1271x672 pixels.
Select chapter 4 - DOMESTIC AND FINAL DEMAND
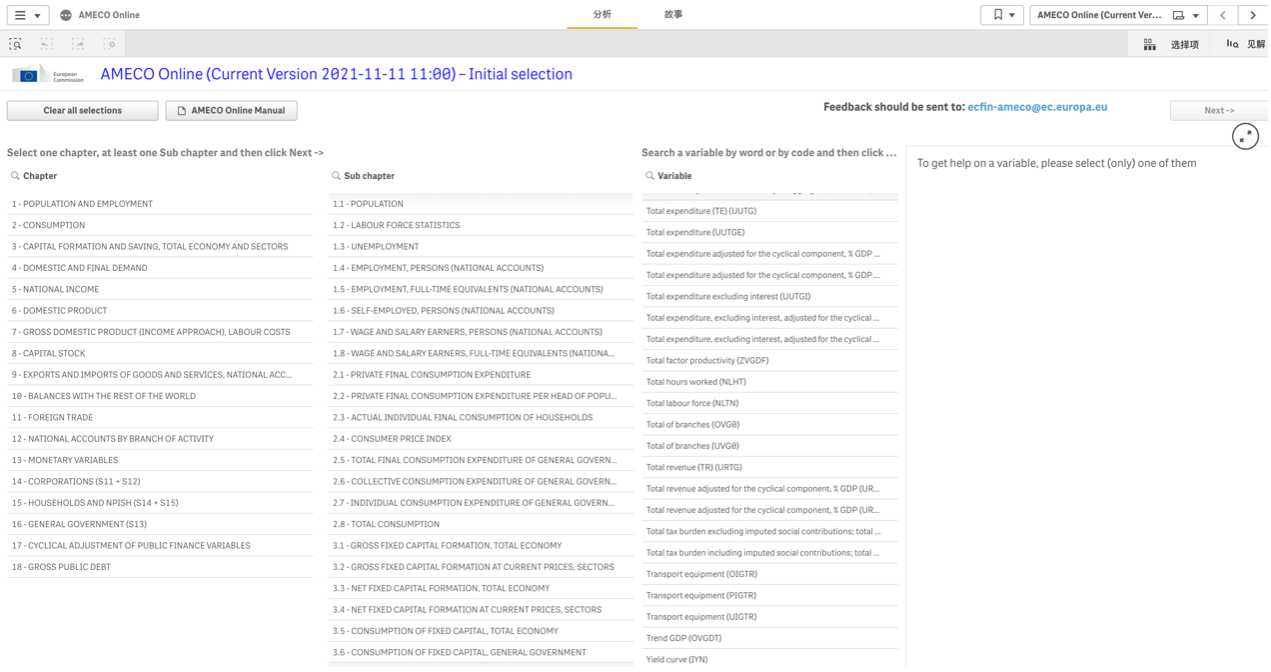tap(160, 268)
